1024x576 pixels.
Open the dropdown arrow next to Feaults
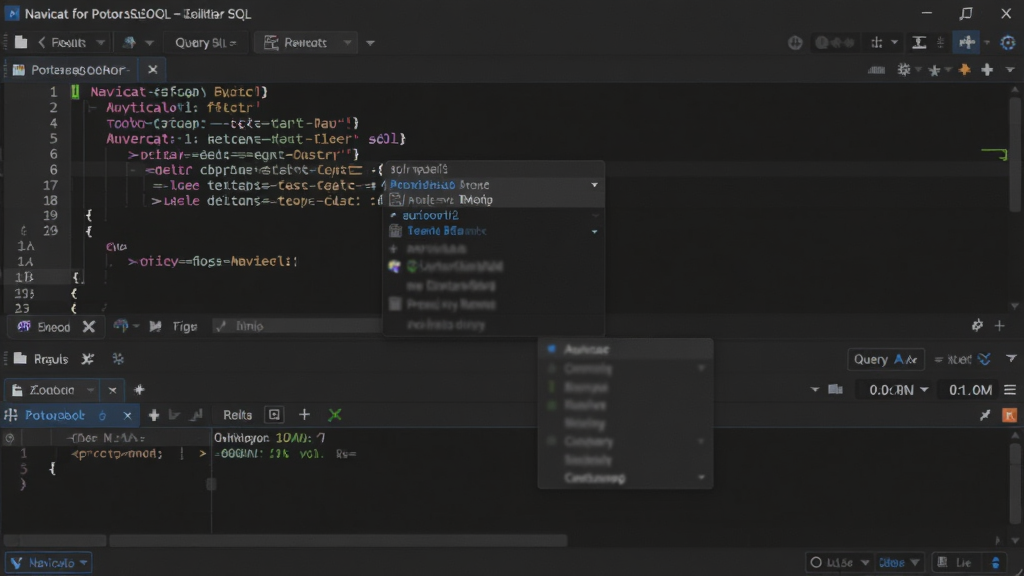click(100, 42)
